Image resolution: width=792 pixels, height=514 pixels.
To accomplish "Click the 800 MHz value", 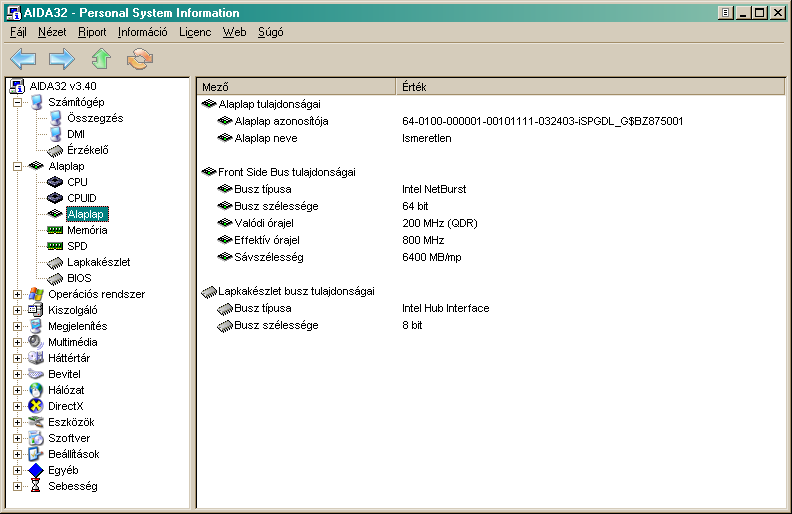I will pos(423,240).
